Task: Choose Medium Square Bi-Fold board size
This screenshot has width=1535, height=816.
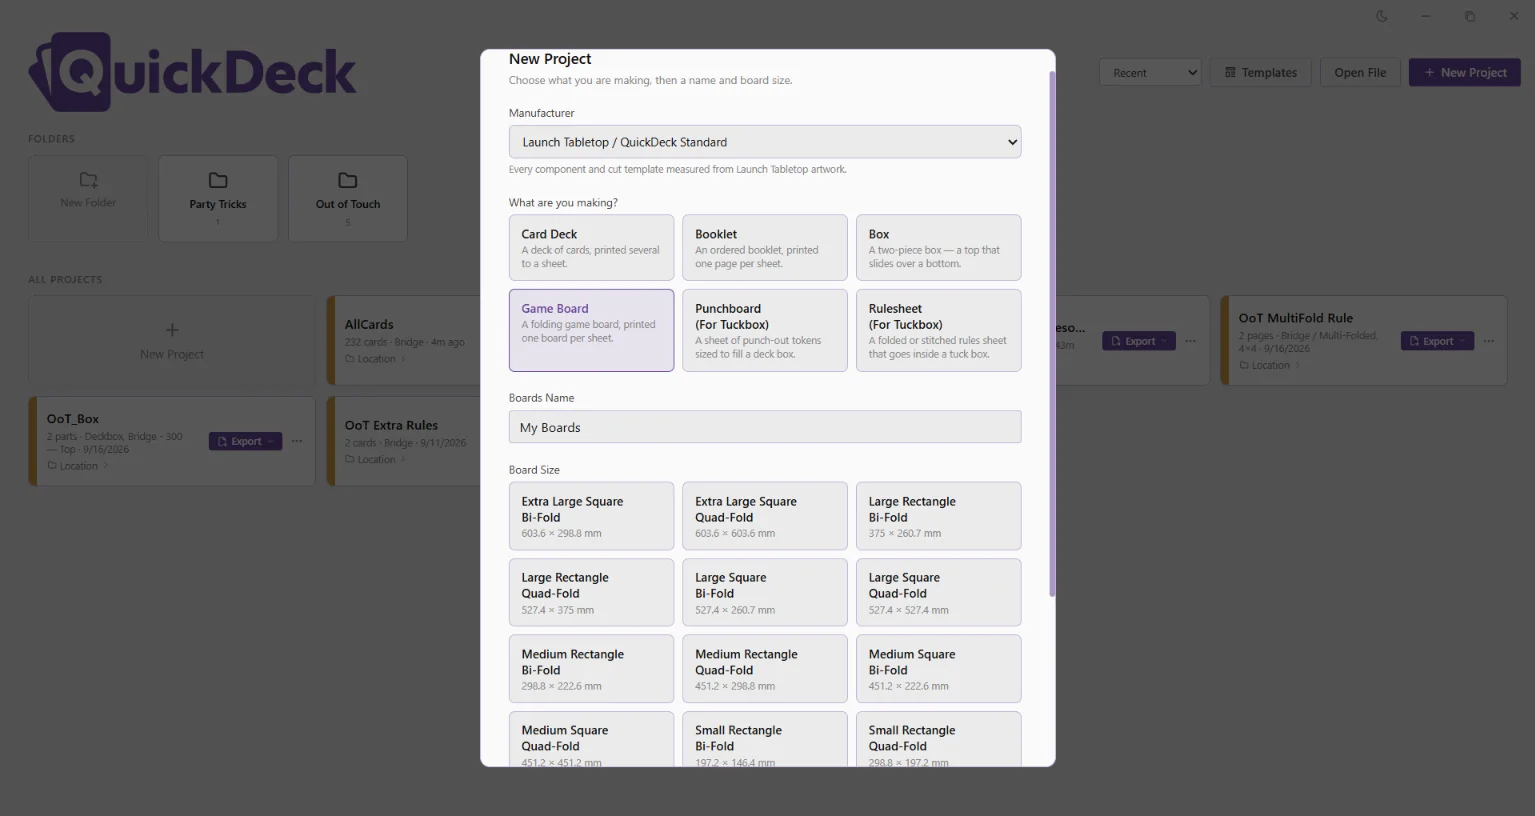Action: pyautogui.click(x=938, y=669)
